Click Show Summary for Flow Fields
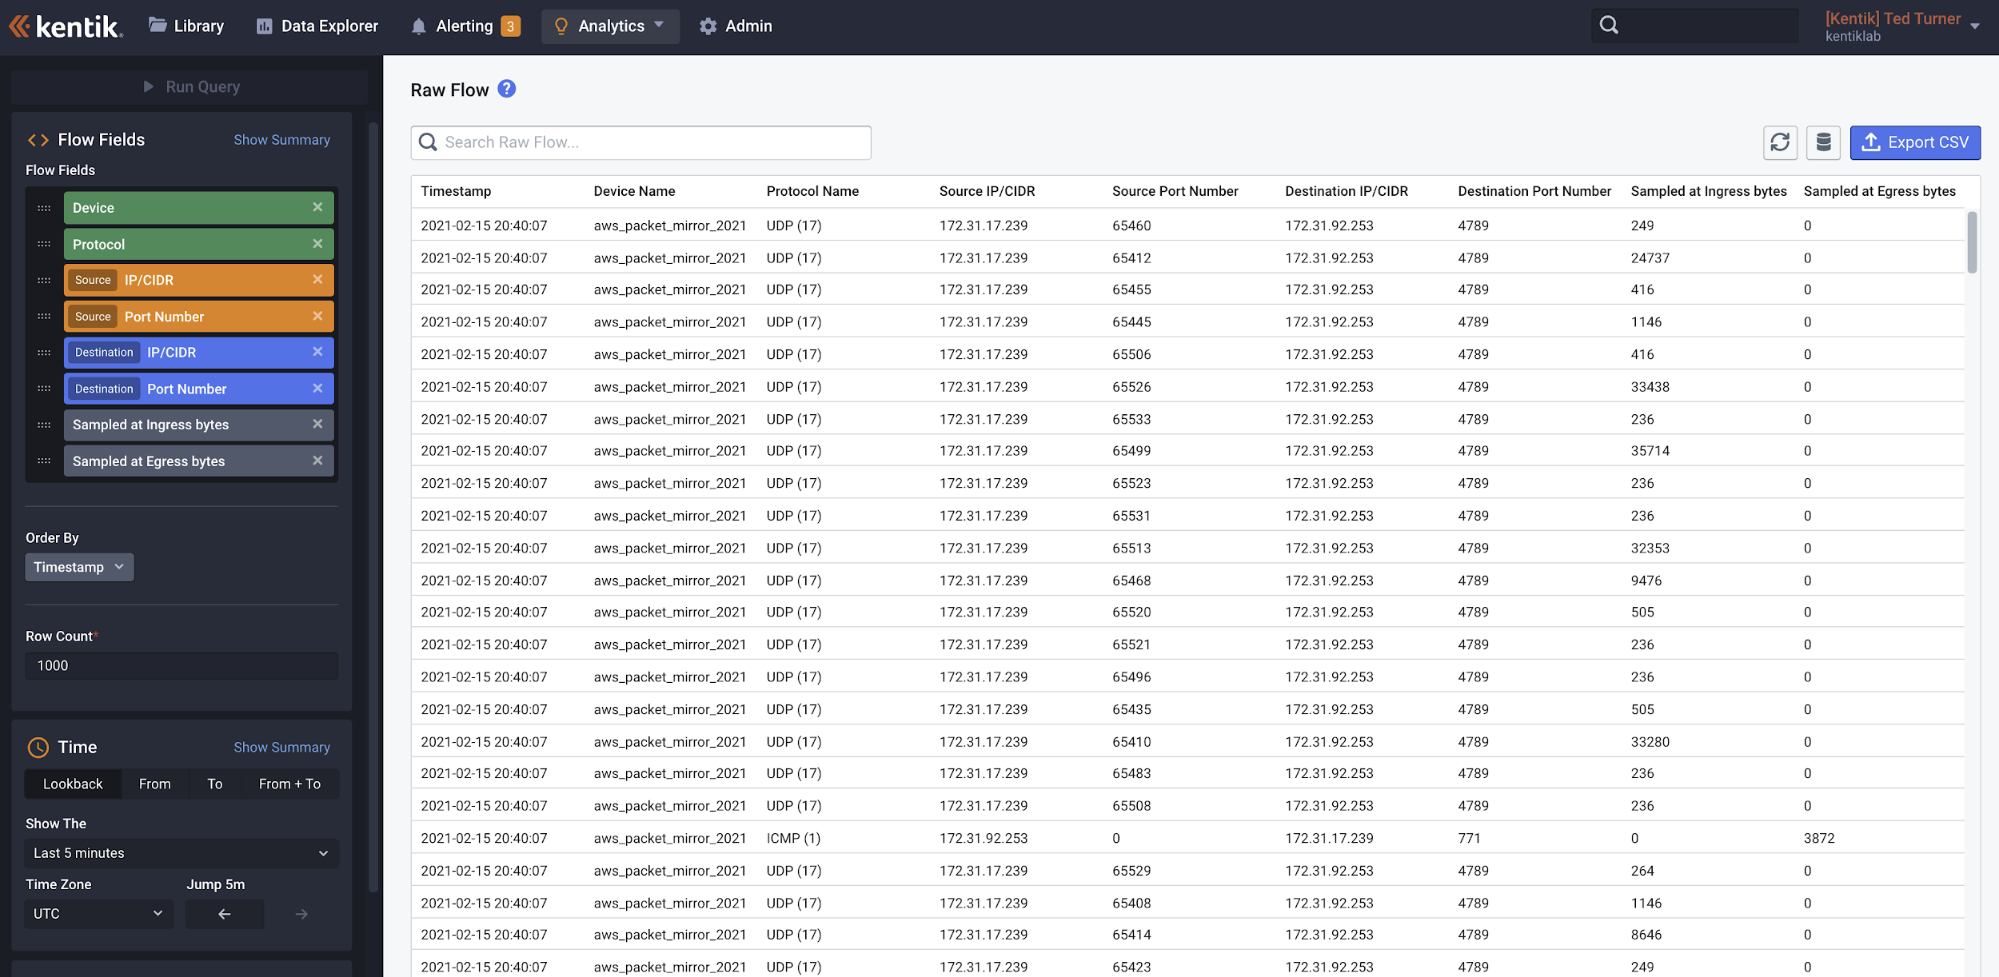Image resolution: width=1999 pixels, height=977 pixels. (282, 140)
